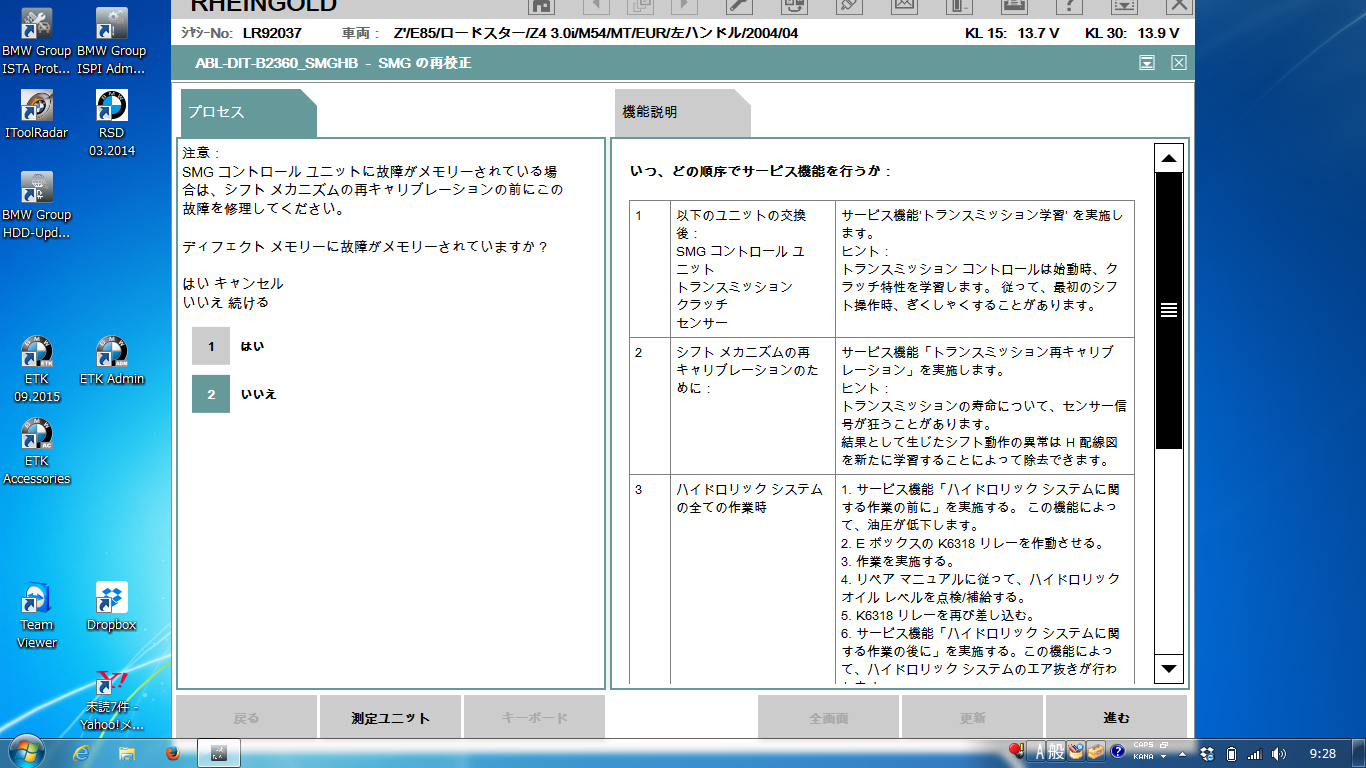
Task: Select the Yahoo! desktop shortcut
Action: [111, 700]
